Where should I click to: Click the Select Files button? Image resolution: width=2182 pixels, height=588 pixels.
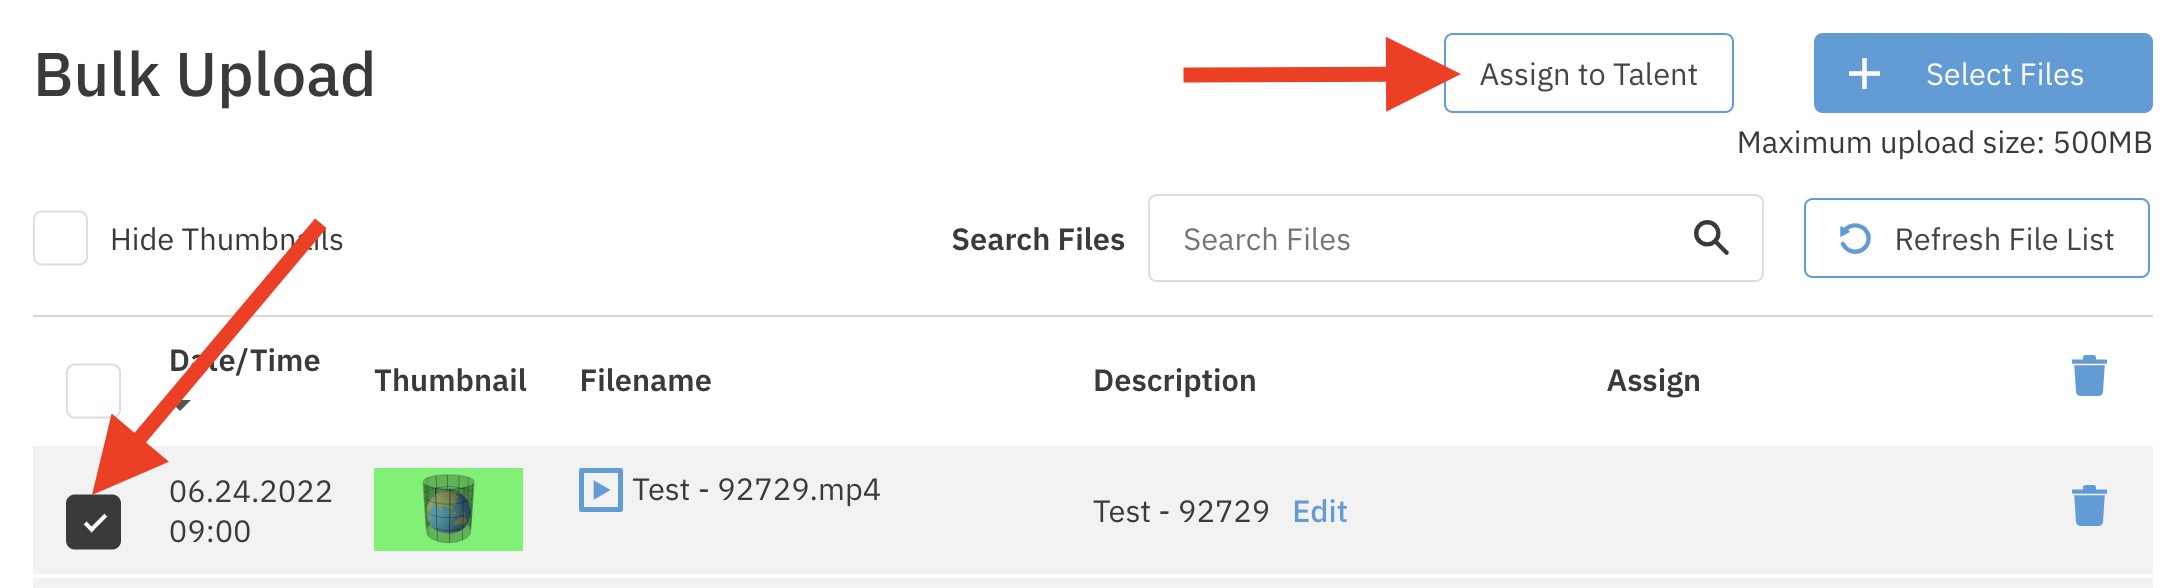(1982, 73)
